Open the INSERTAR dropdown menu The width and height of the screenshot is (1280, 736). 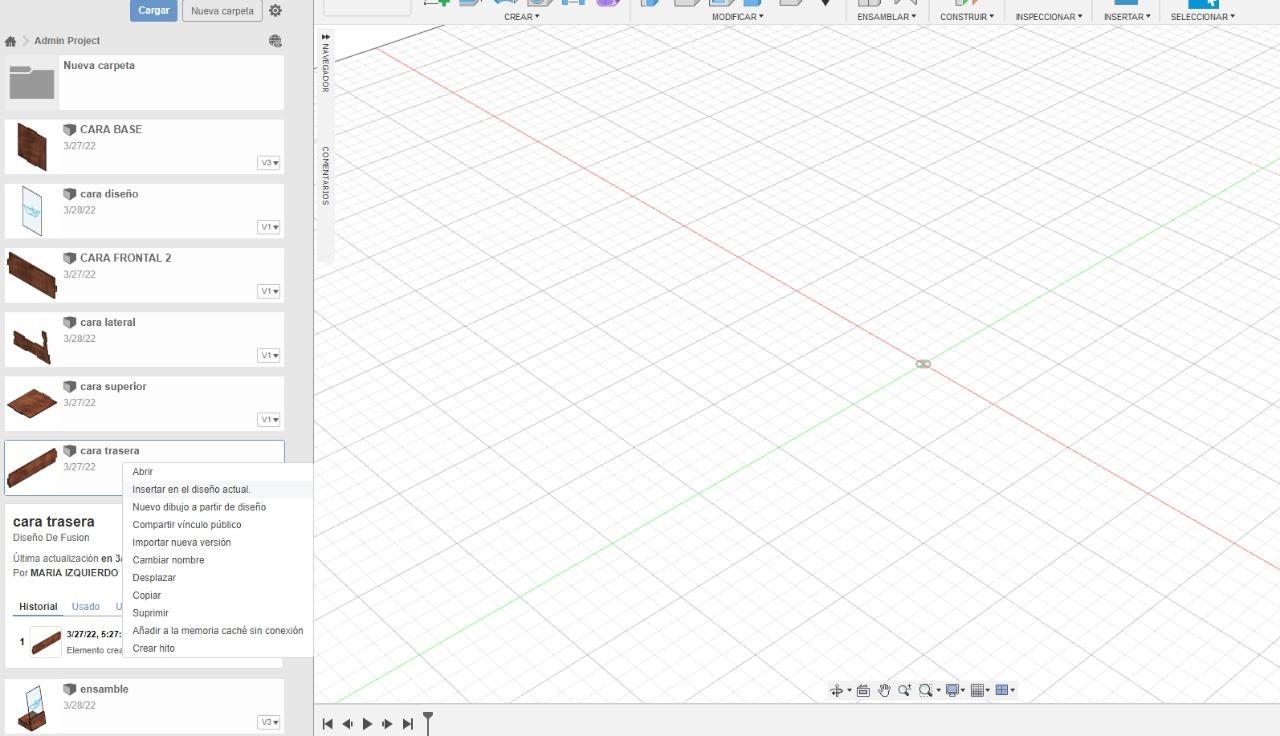1127,17
